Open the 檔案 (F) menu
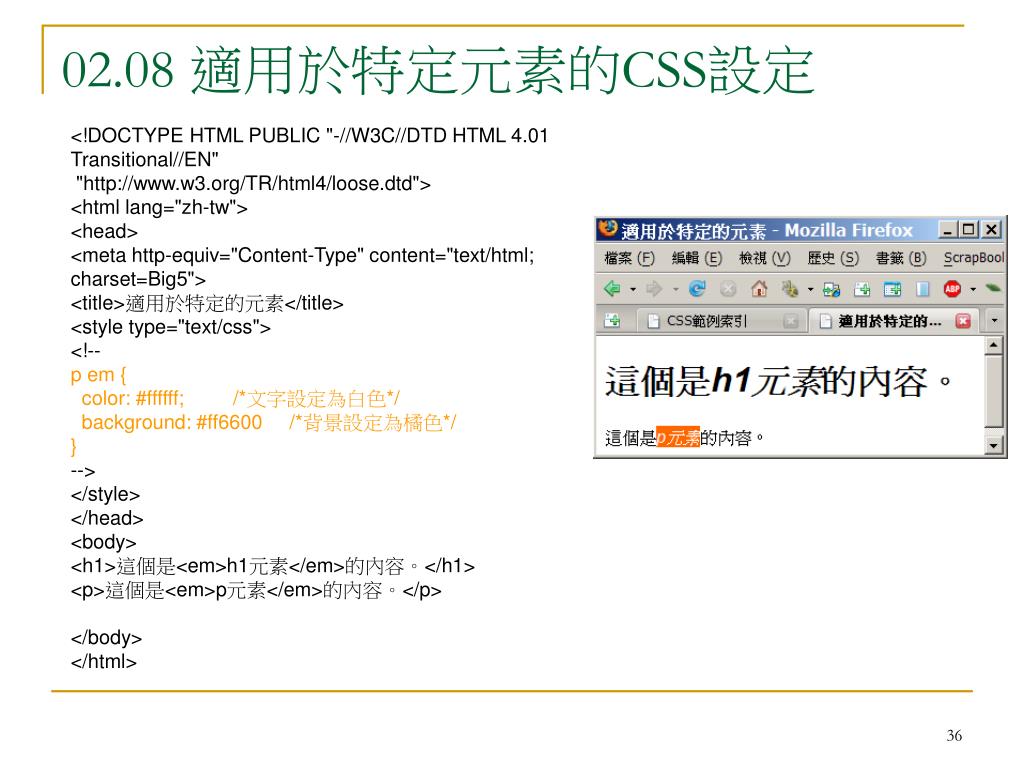1024x768 pixels. (629, 258)
